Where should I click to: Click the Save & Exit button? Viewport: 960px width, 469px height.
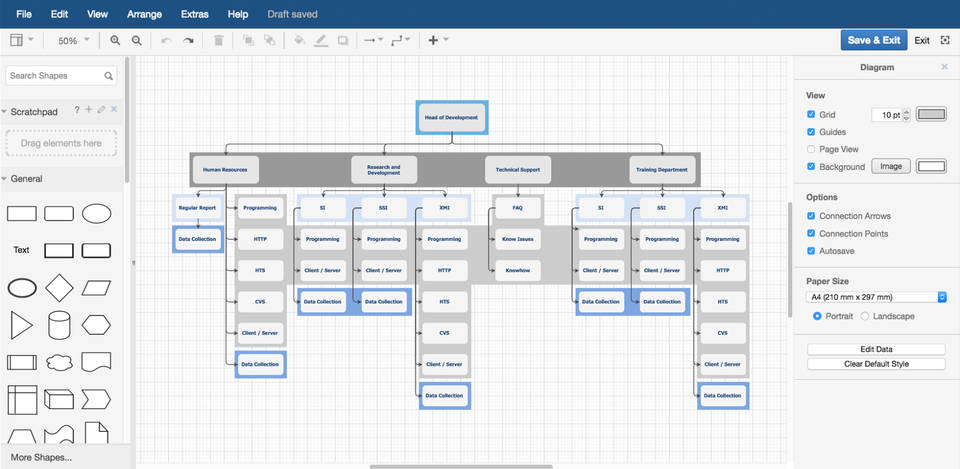[x=873, y=40]
